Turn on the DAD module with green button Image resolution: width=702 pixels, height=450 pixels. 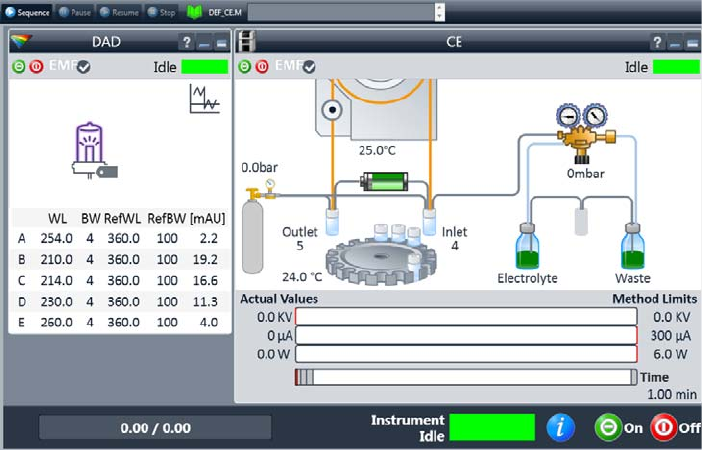(19, 67)
